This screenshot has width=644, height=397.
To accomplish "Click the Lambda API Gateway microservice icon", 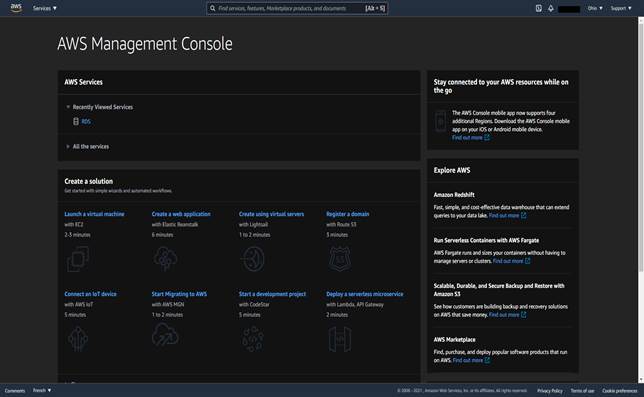I will coord(340,339).
